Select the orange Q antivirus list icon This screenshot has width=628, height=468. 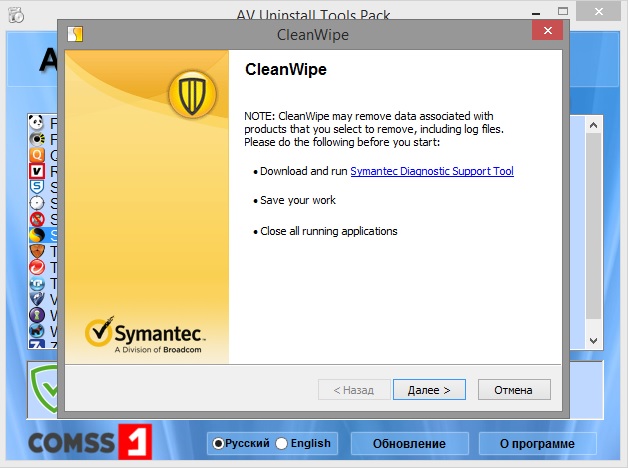point(37,155)
